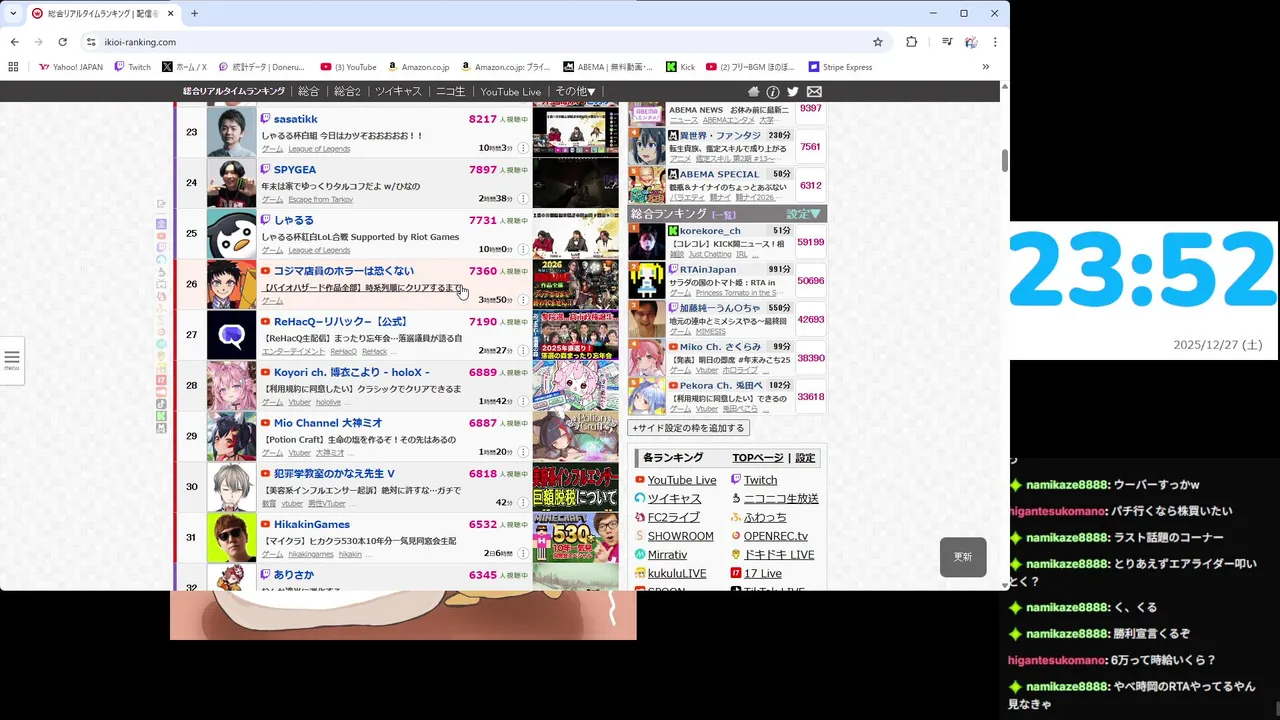The width and height of the screenshot is (1280, 720).
Task: Open the Chrome extensions puzzle icon
Action: (911, 42)
